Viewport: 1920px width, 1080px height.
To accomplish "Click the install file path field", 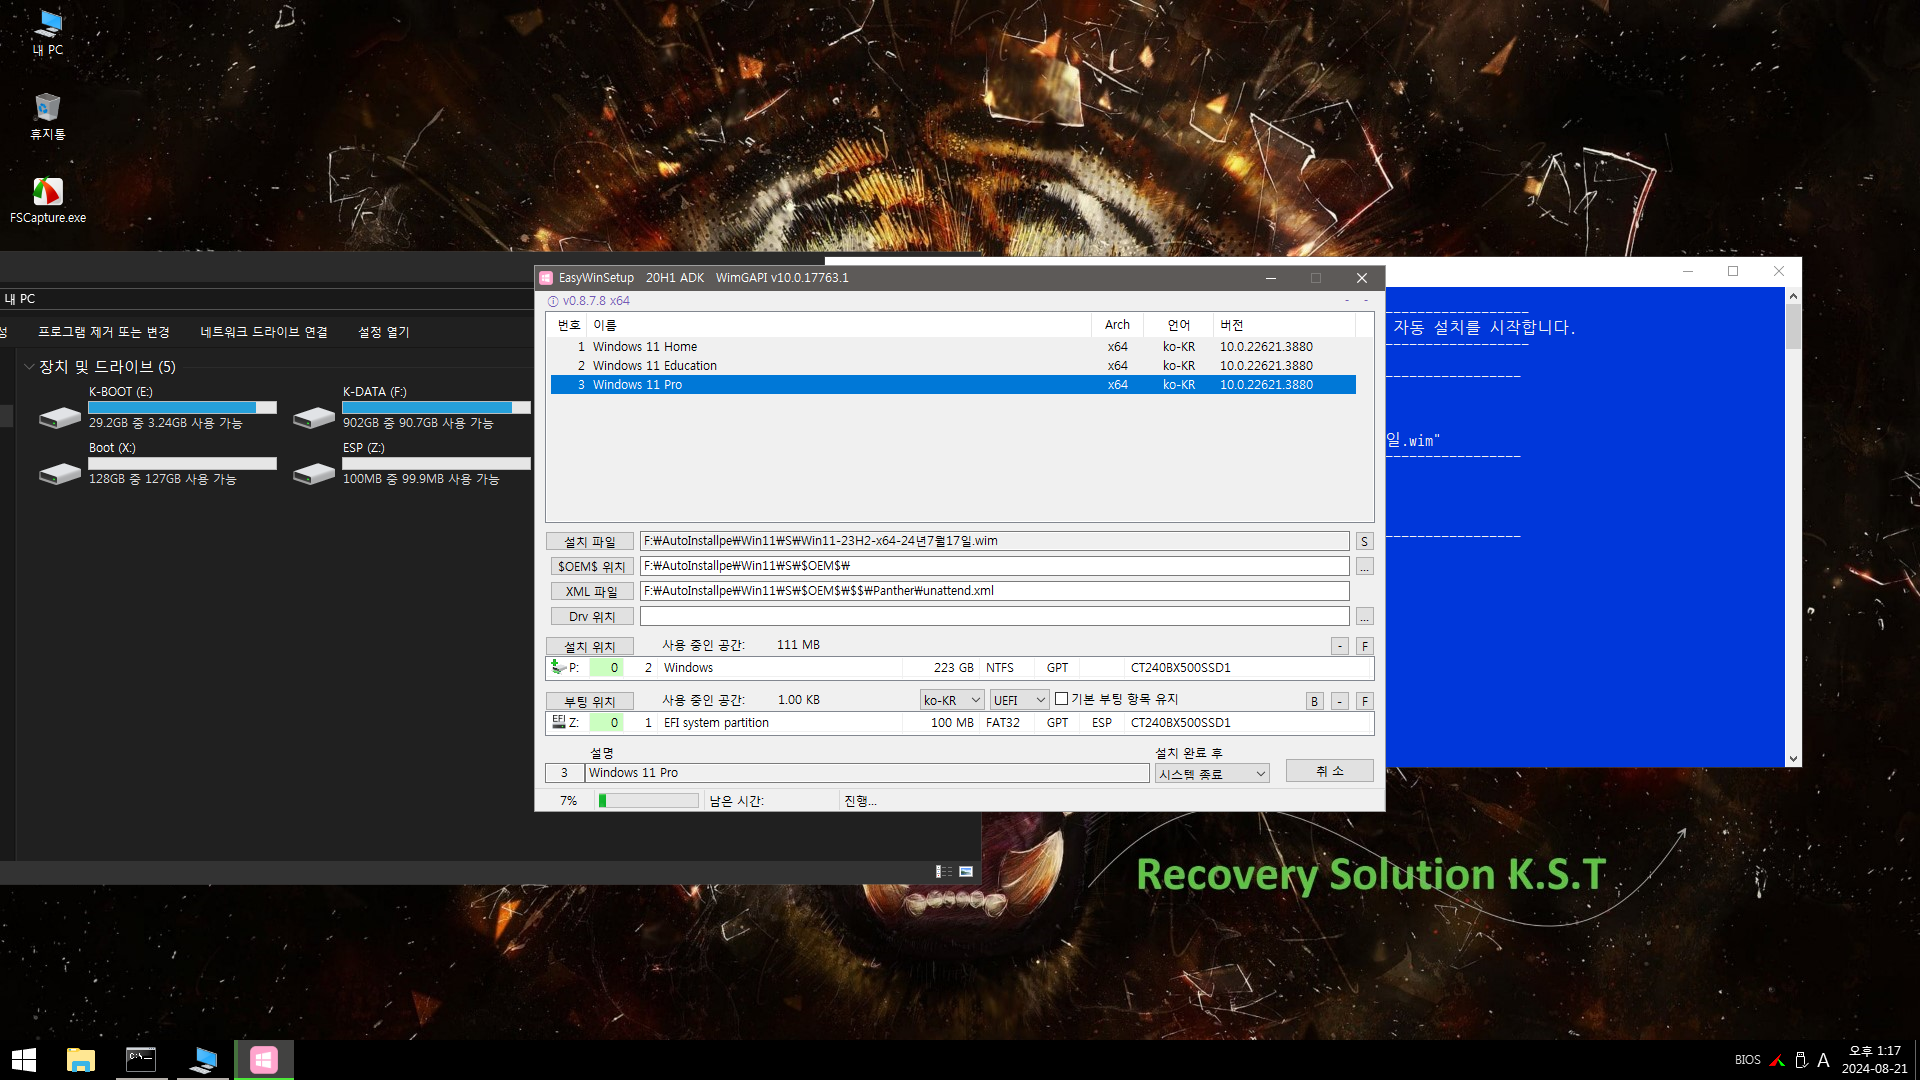I will [x=995, y=541].
